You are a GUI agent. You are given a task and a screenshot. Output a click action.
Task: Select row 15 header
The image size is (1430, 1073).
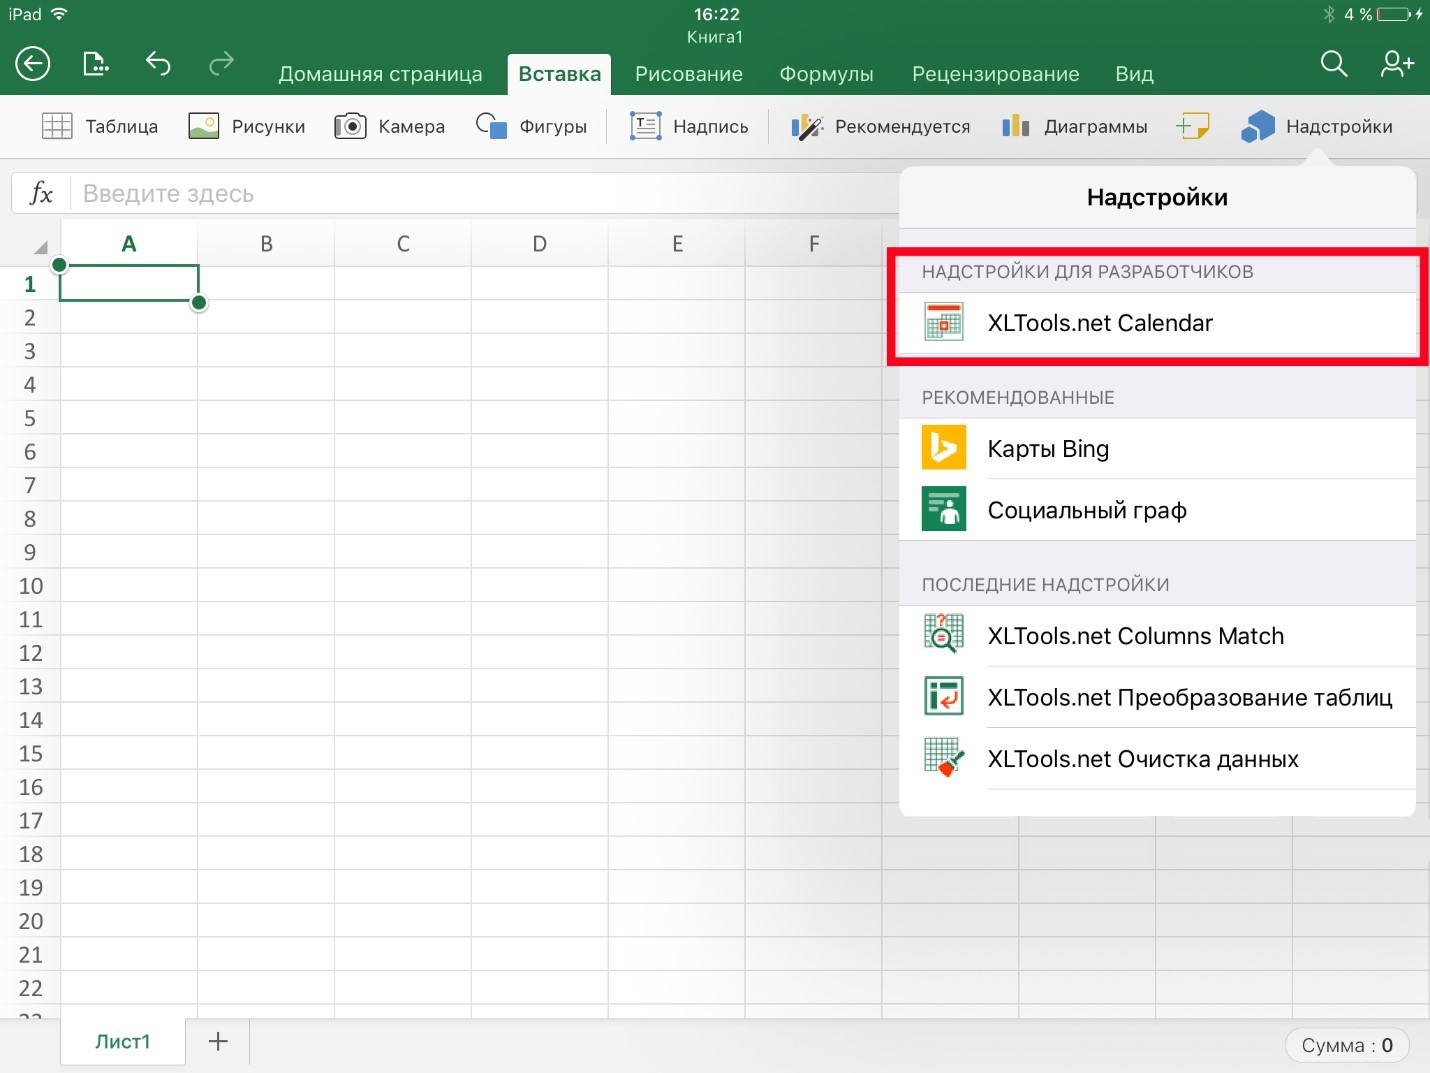(30, 753)
